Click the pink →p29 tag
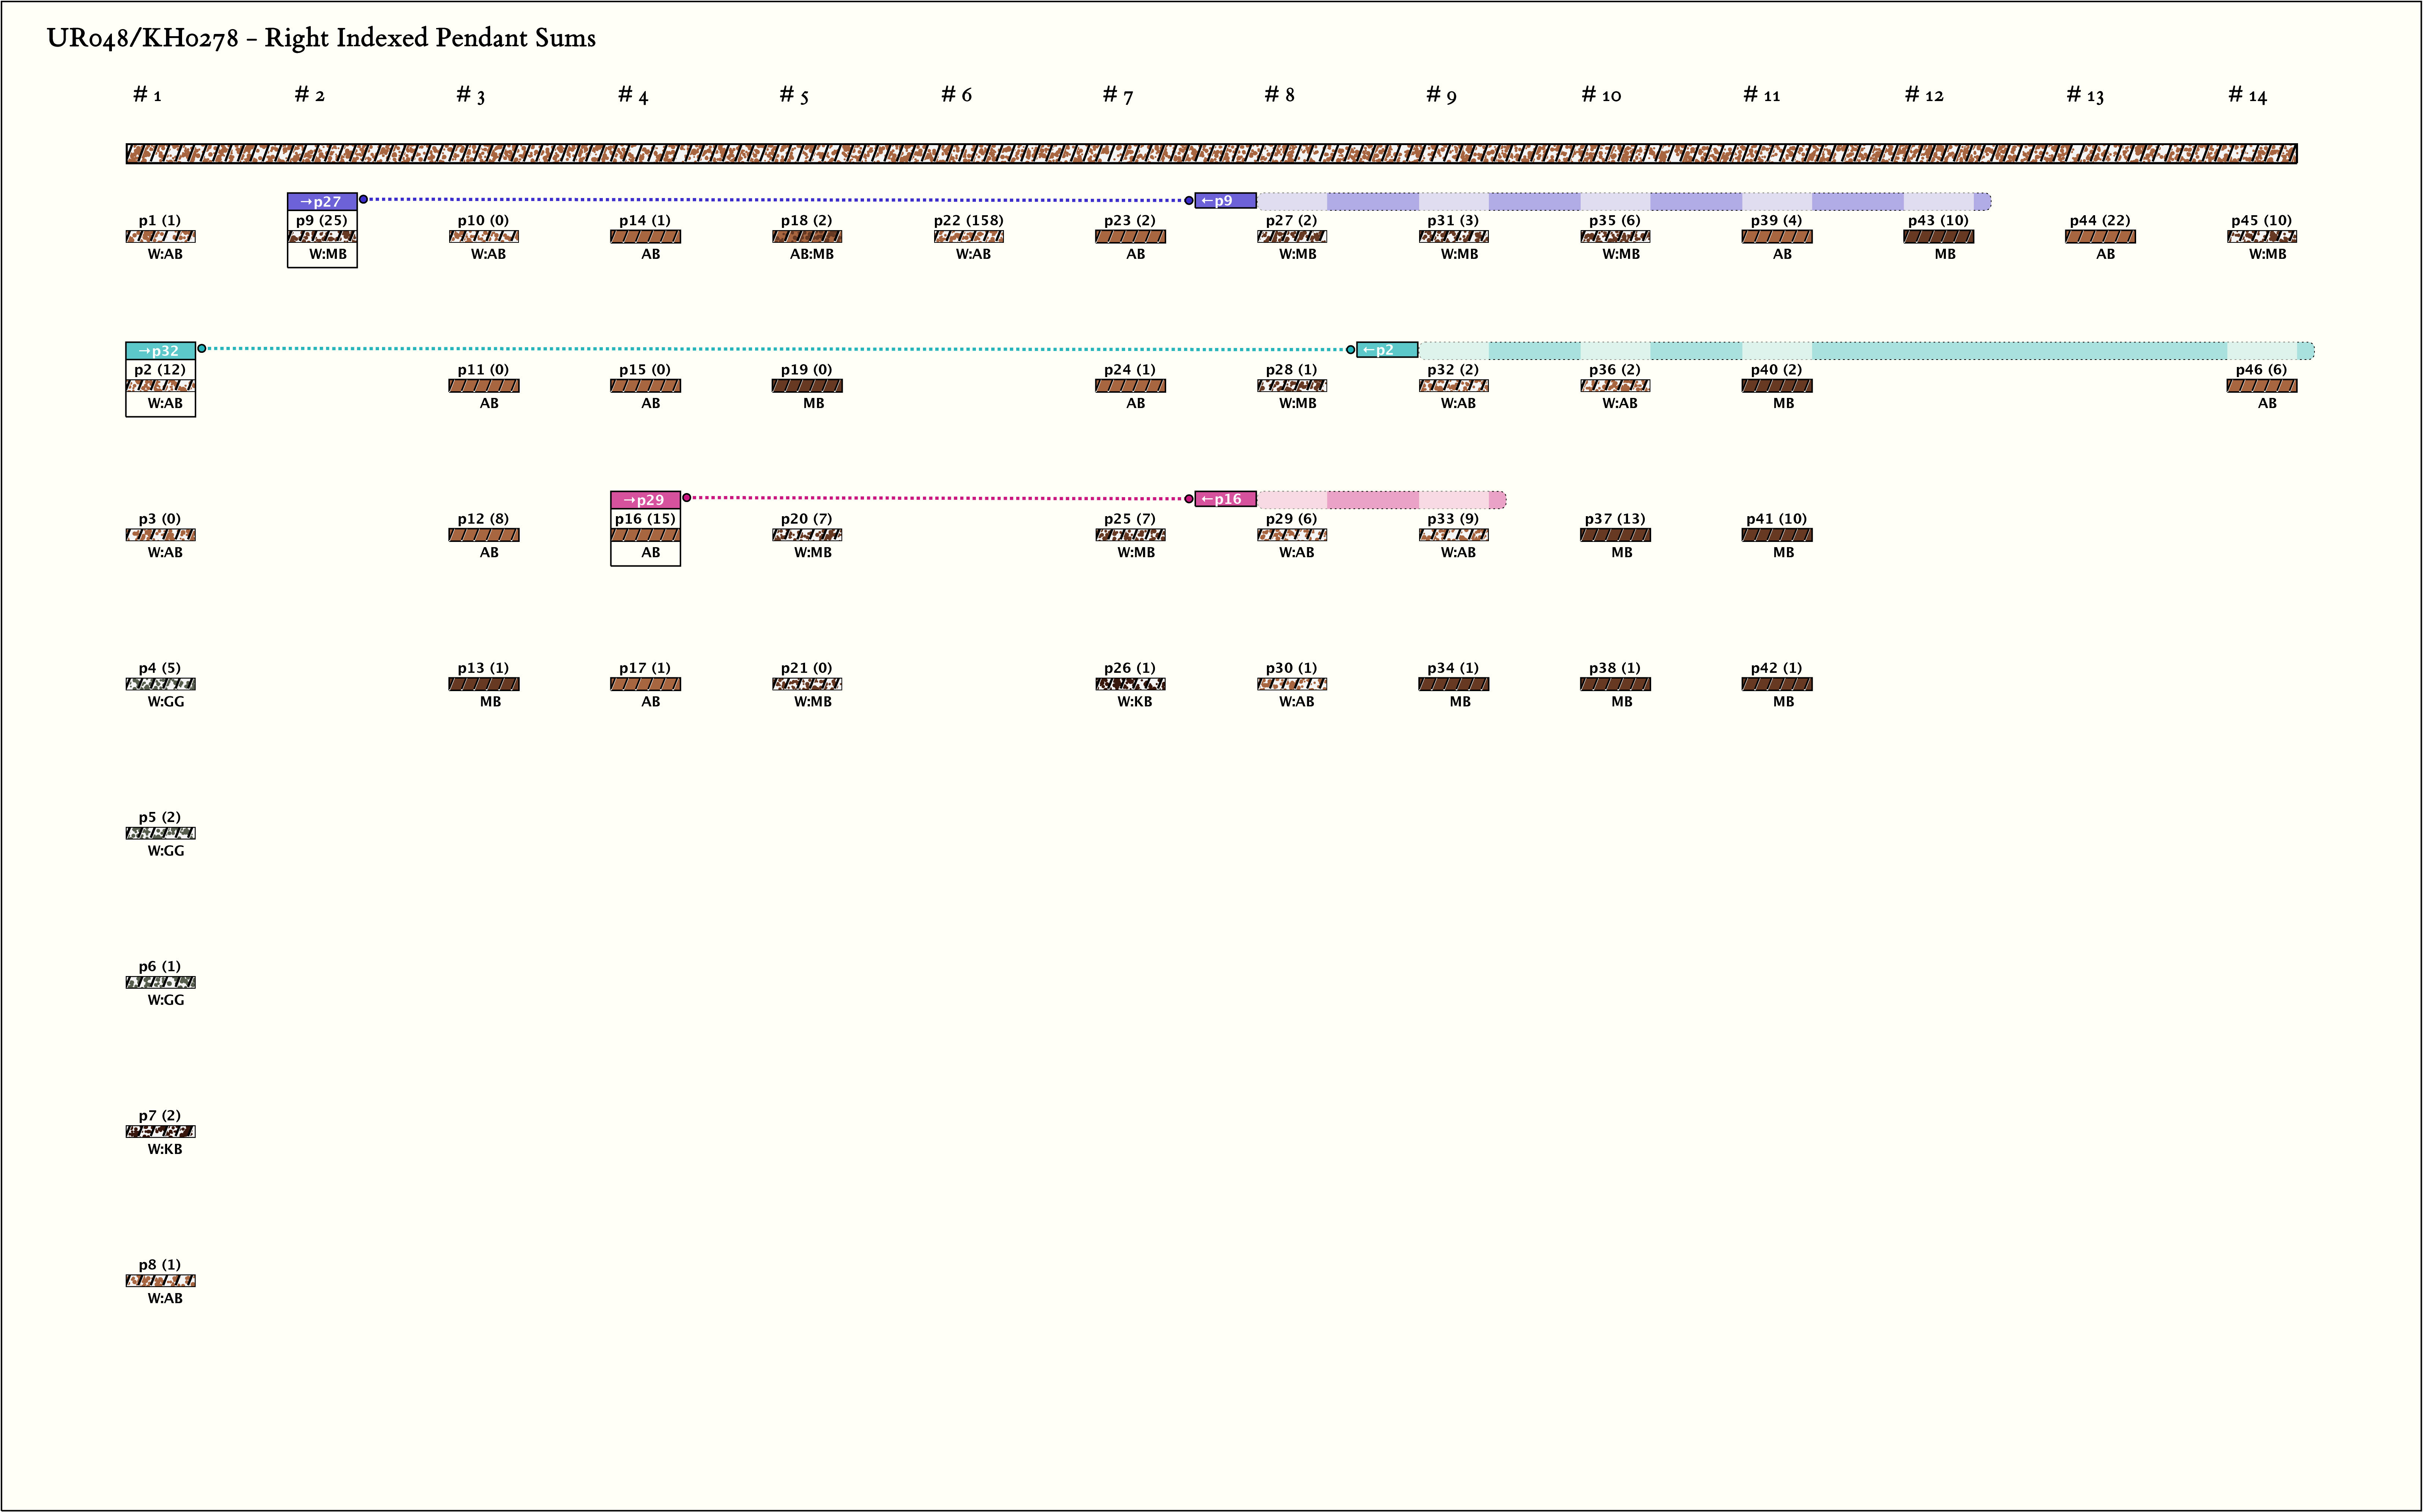The image size is (2423, 1512). click(x=645, y=500)
